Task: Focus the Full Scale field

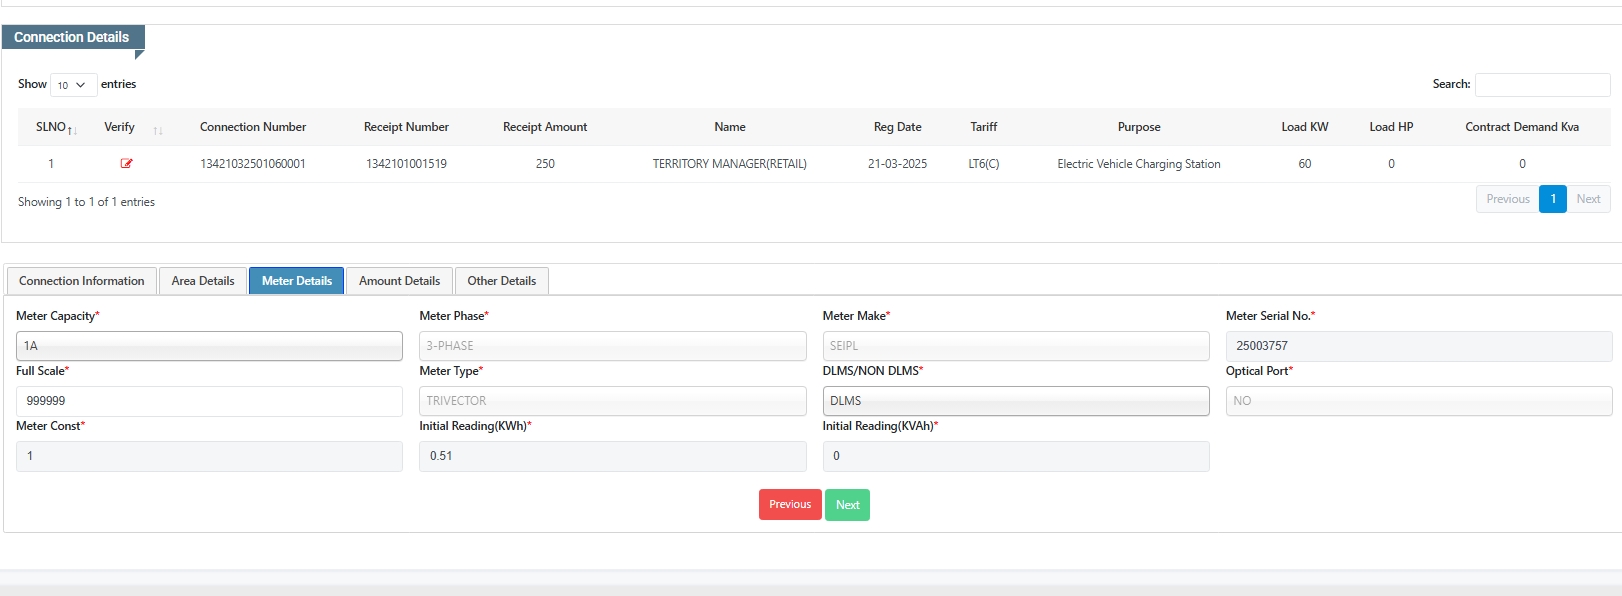Action: click(209, 401)
